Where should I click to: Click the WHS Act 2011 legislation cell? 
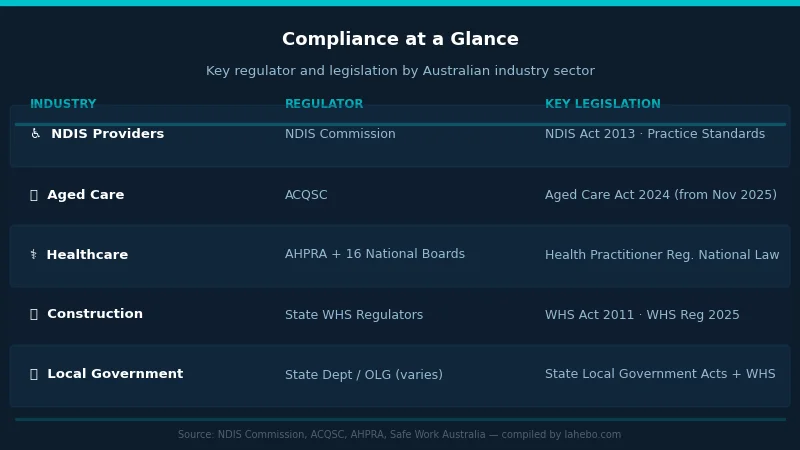pyautogui.click(x=642, y=315)
